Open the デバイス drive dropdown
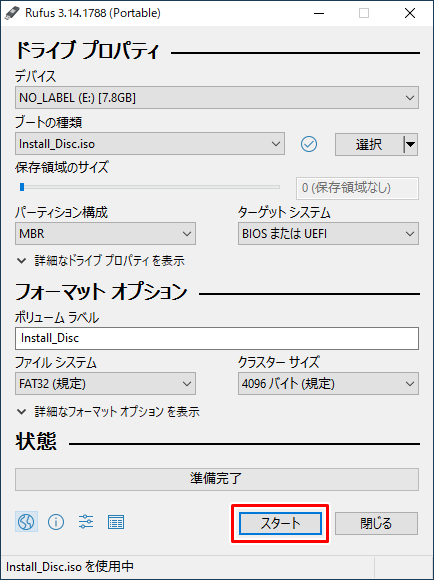The image size is (434, 580). tap(217, 98)
